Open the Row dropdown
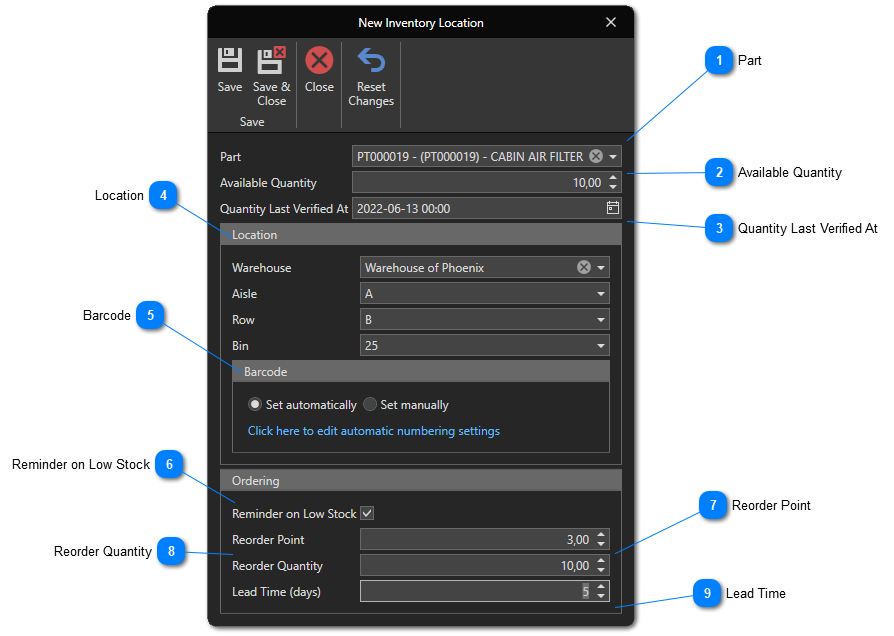Image resolution: width=894 pixels, height=636 pixels. tap(601, 320)
